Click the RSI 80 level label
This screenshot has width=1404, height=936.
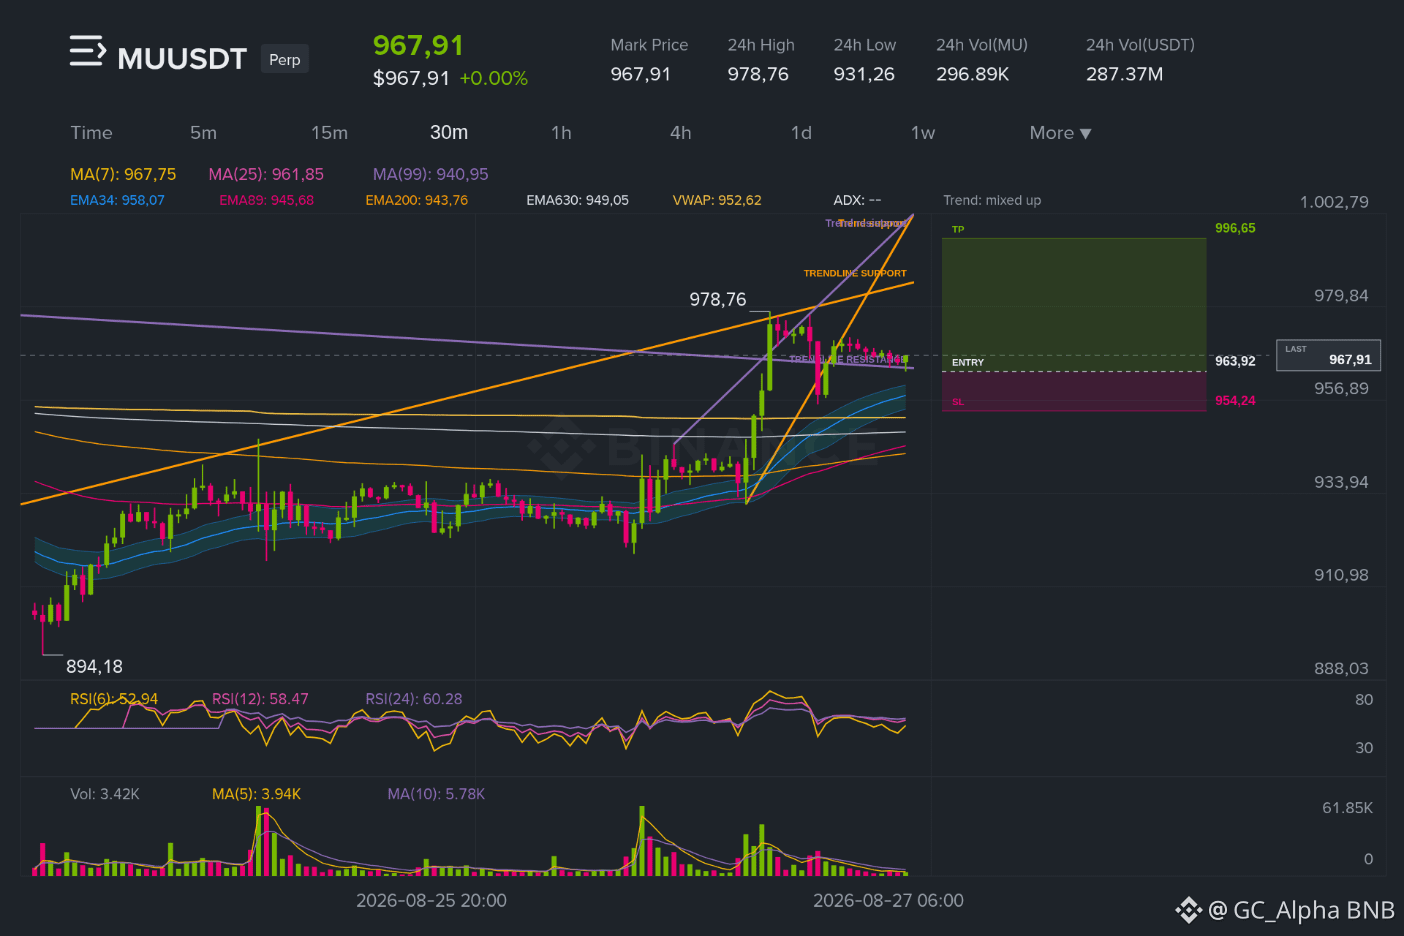[1364, 700]
